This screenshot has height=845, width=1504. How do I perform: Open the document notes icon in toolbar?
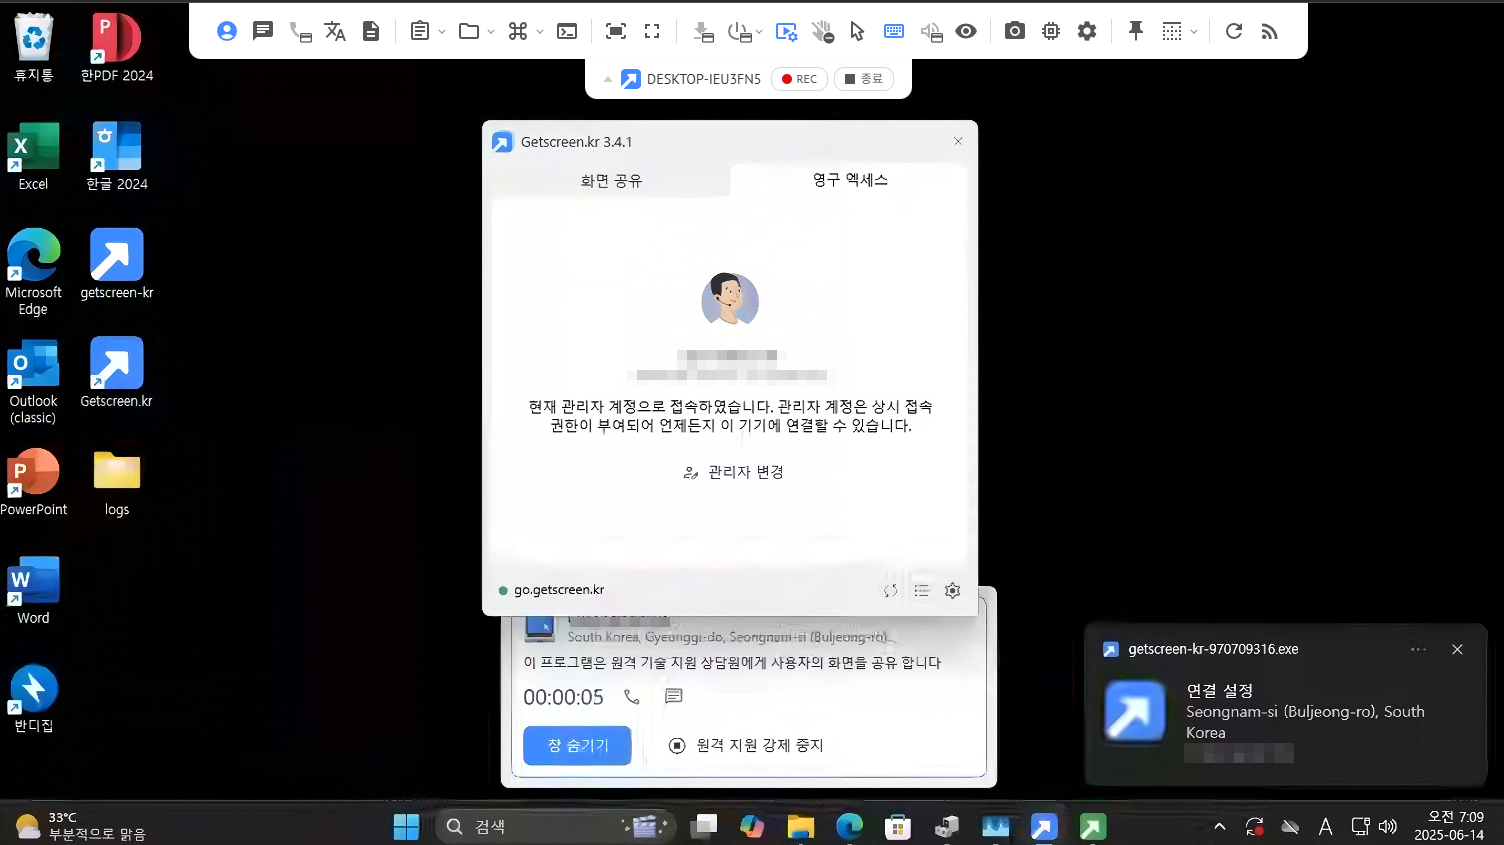(371, 31)
